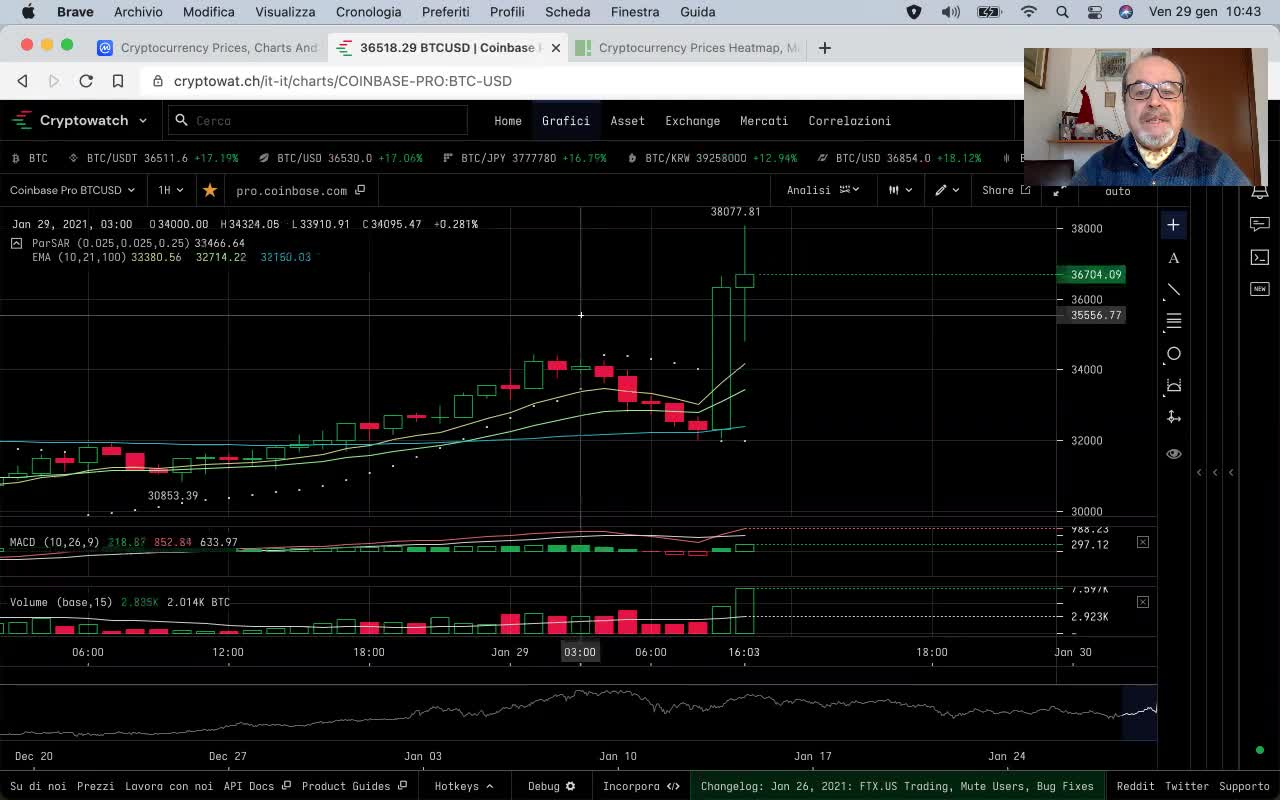Expand the Coinbase Pro BTCUSD market selector

click(x=72, y=190)
